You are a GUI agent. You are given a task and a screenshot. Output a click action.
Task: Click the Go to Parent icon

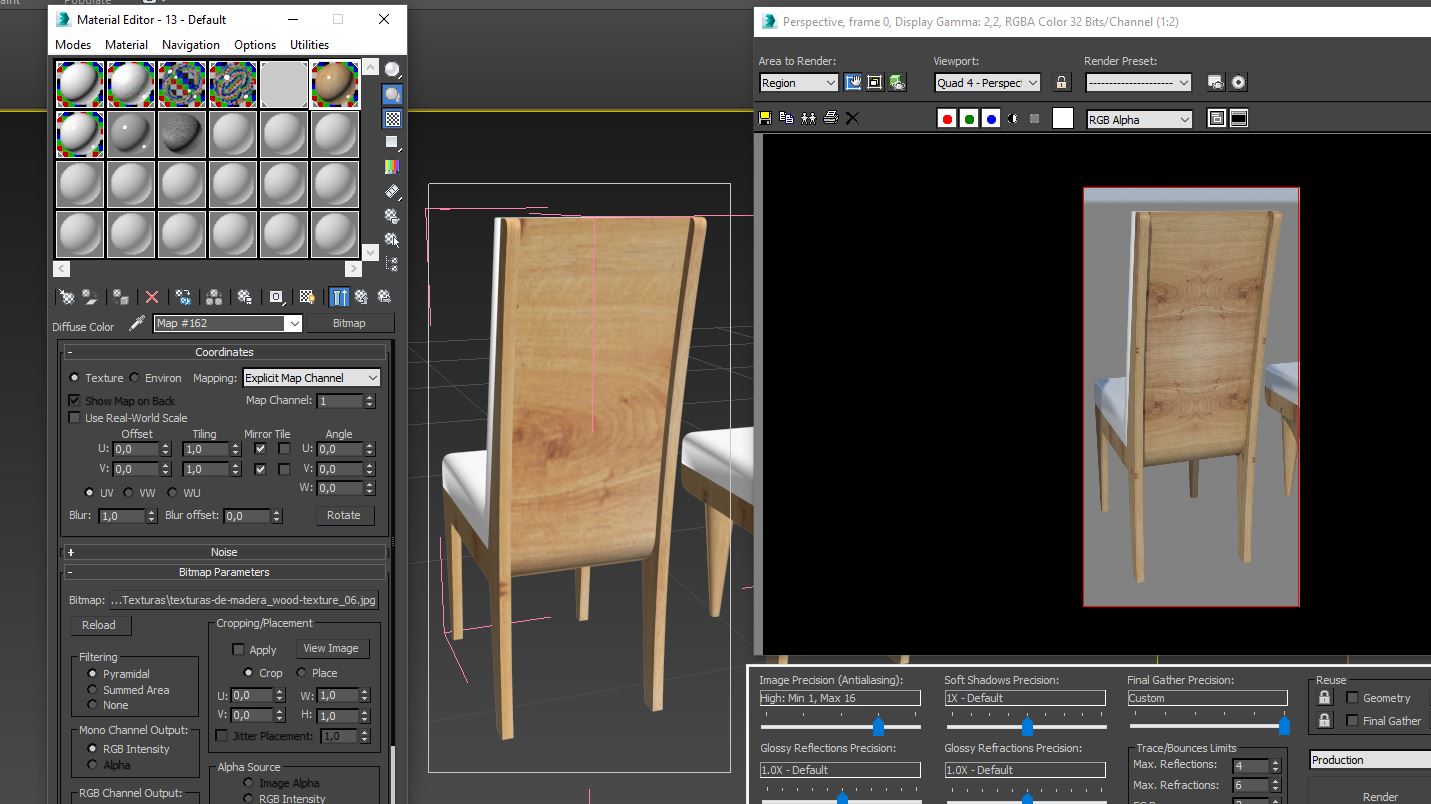(362, 297)
